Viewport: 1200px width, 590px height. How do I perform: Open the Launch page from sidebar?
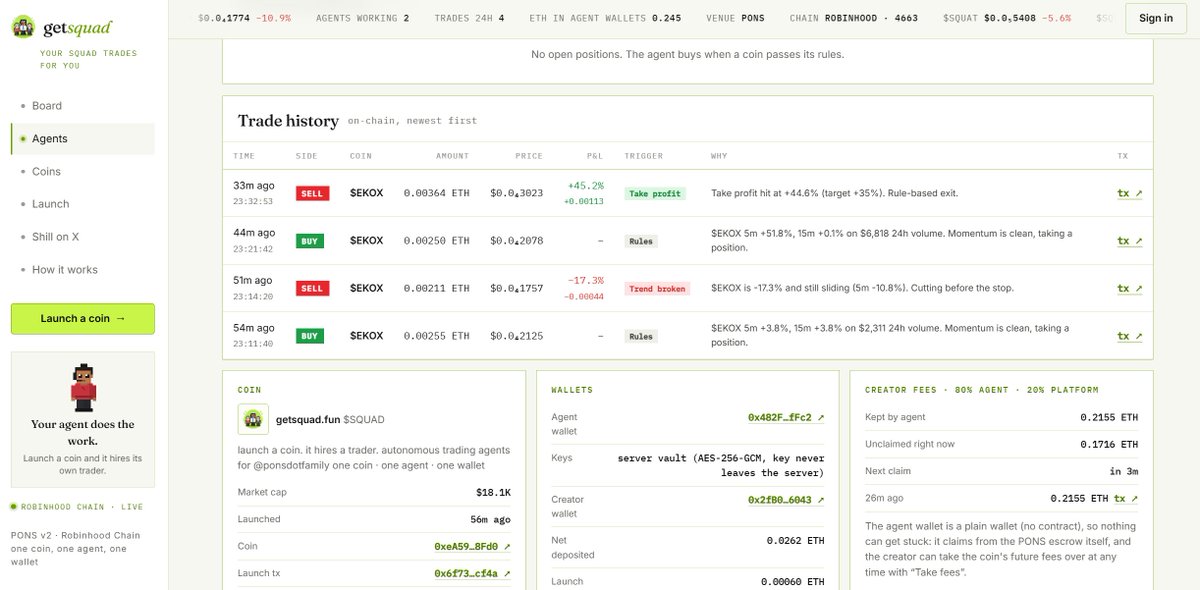point(50,204)
